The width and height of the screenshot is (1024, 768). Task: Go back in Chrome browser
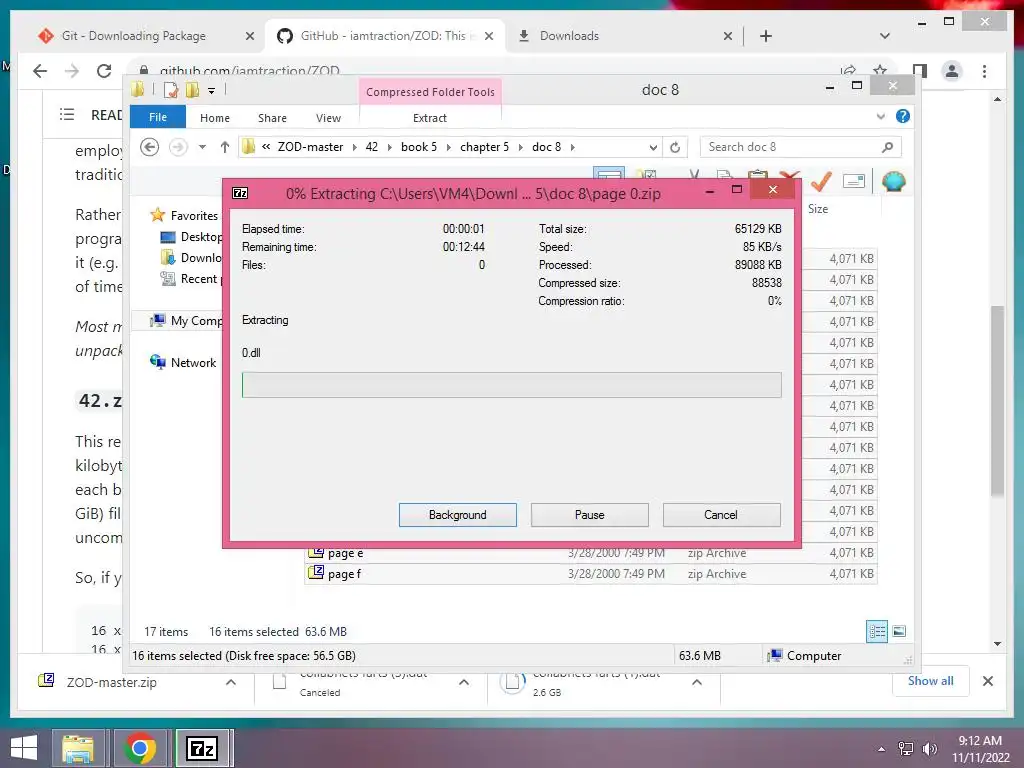40,71
